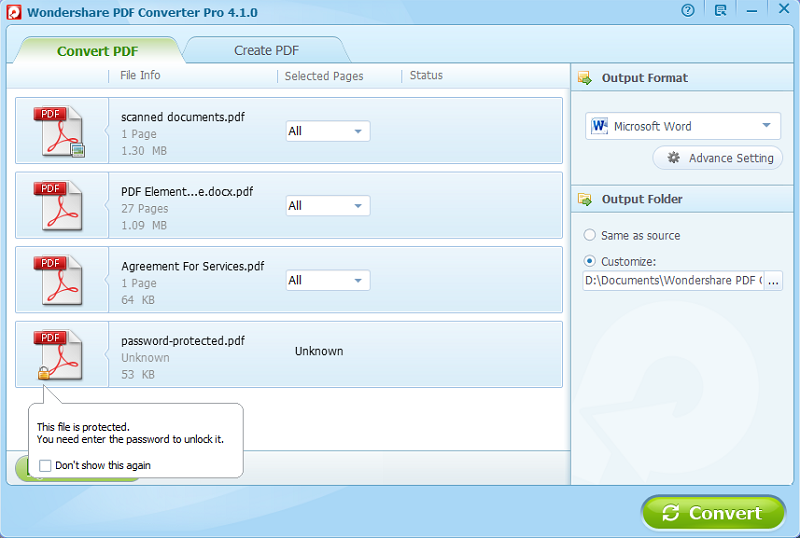Click the Selected Pages column header
The image size is (800, 538).
coord(324,76)
